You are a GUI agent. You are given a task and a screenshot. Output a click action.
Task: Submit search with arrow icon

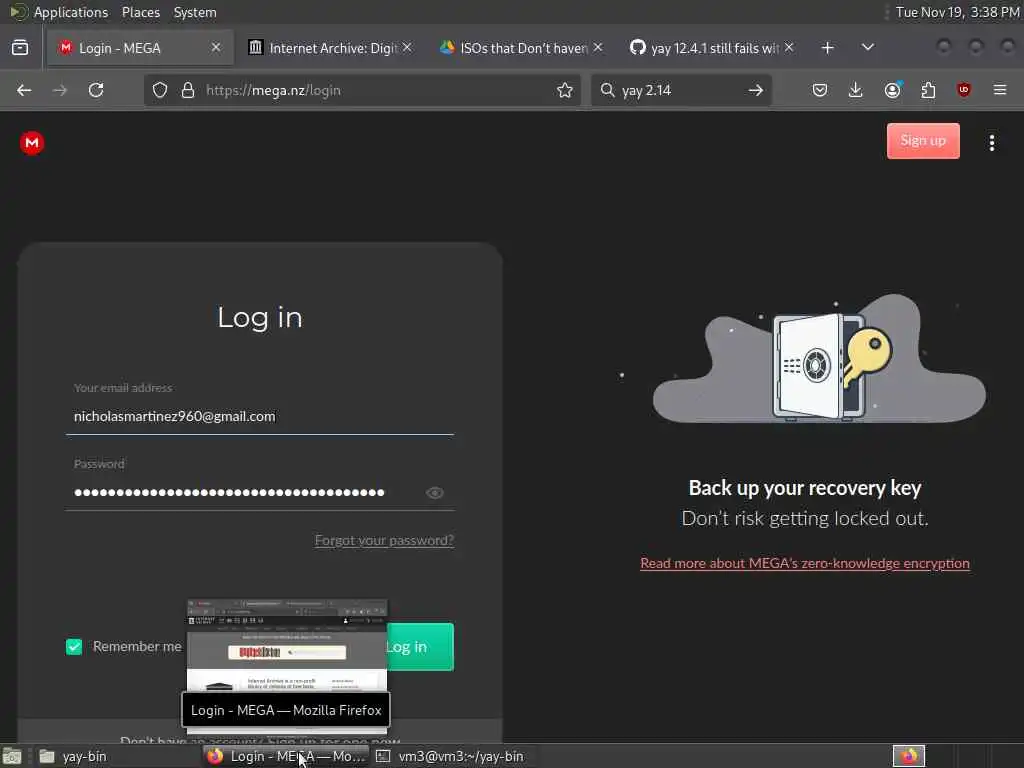click(756, 90)
